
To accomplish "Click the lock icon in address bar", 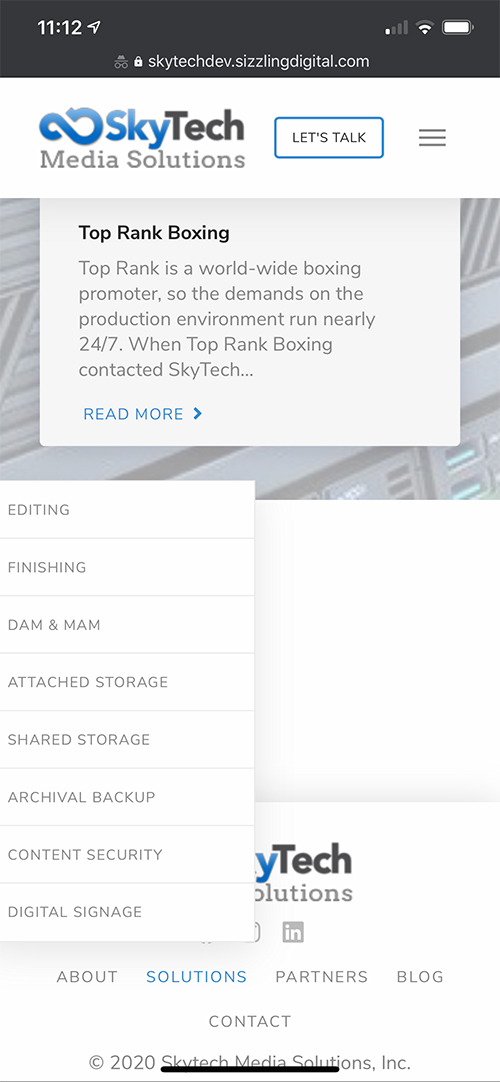I will [x=138, y=61].
